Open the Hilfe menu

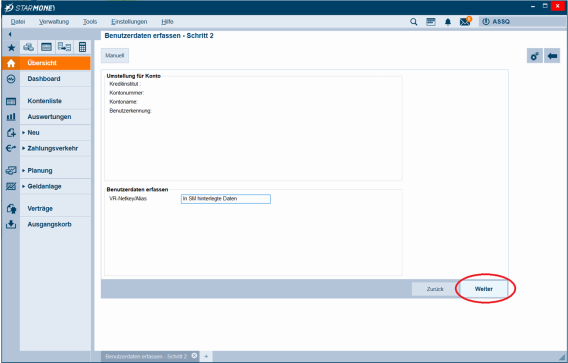pos(167,22)
